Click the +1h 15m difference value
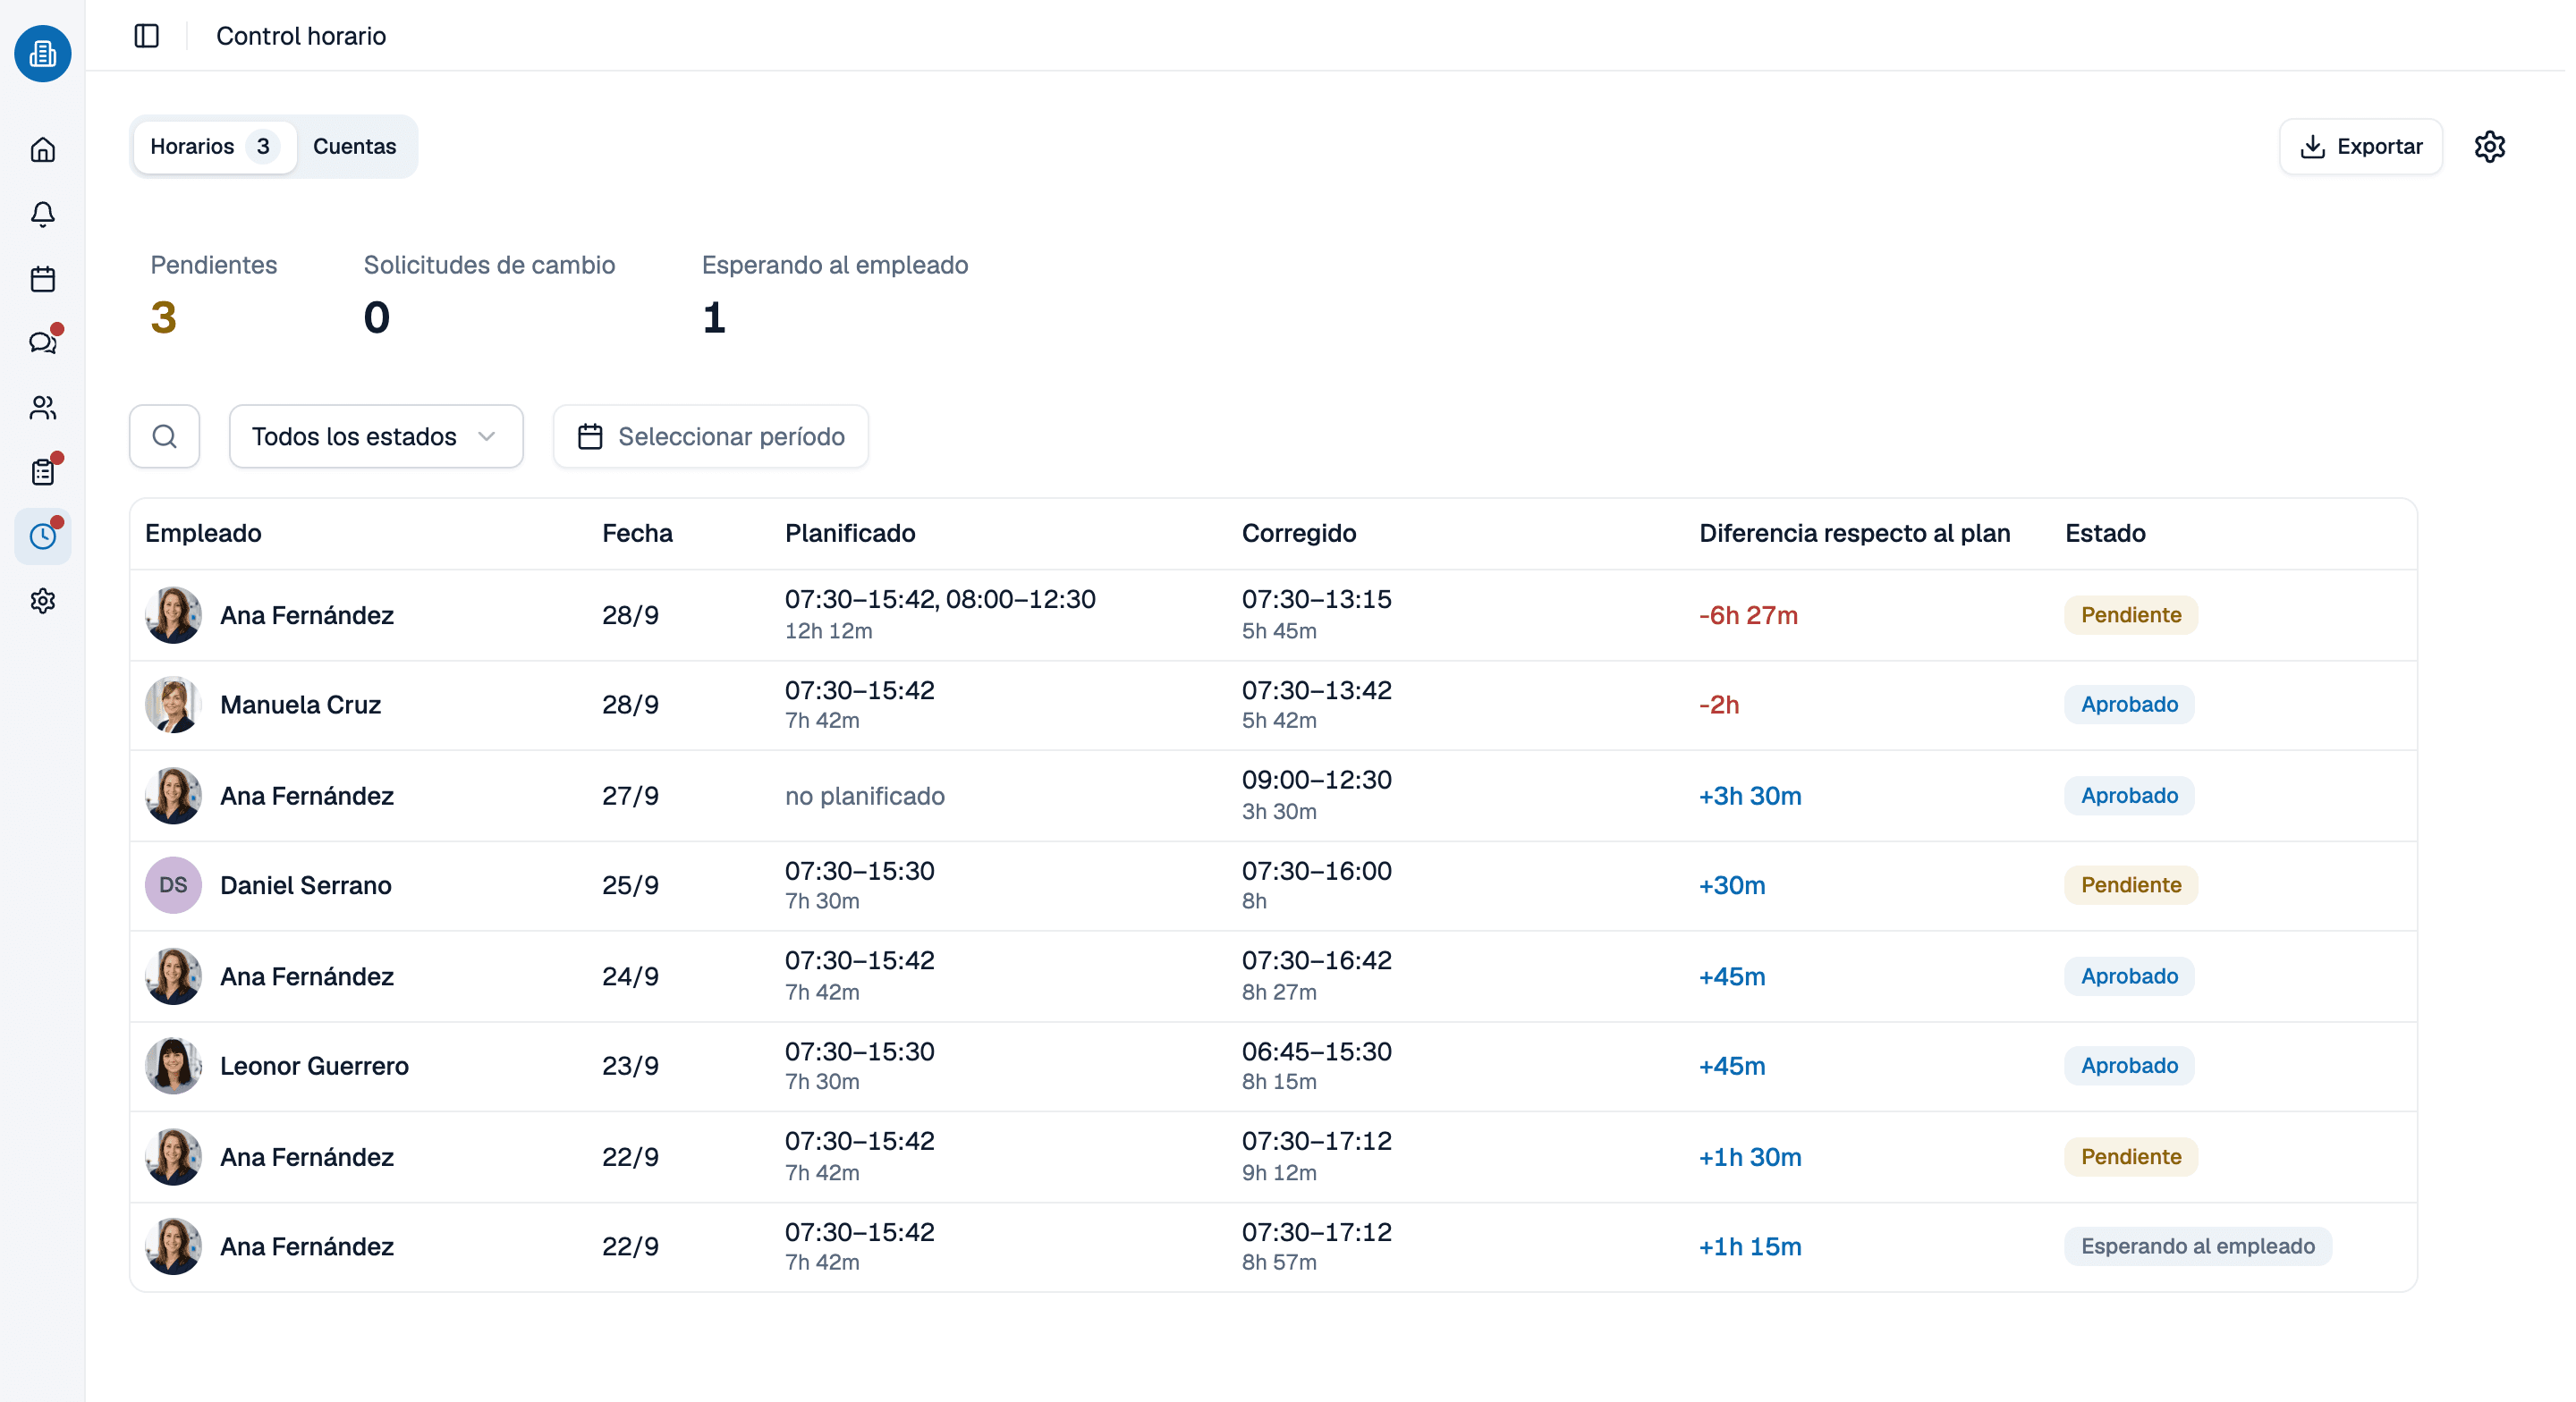The height and width of the screenshot is (1402, 2576). [x=1750, y=1246]
